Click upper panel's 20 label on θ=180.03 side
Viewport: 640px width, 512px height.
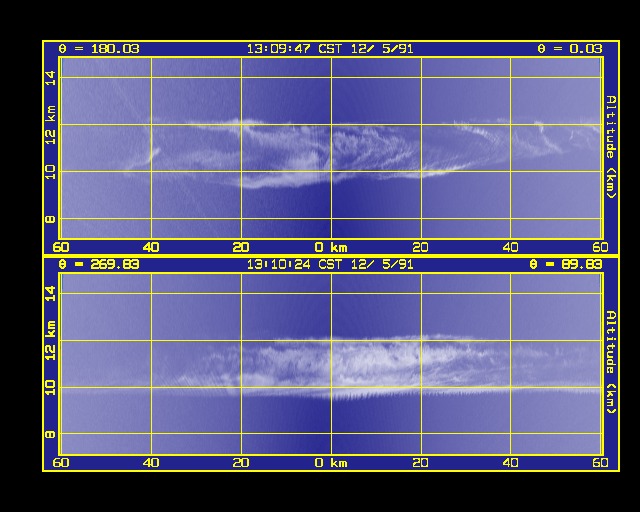[241, 247]
